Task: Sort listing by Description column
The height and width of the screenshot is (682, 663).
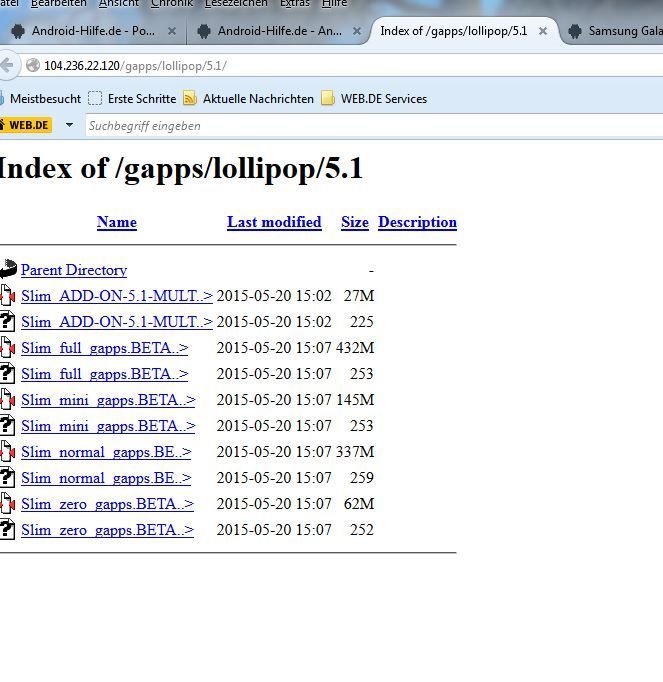Action: pyautogui.click(x=417, y=222)
